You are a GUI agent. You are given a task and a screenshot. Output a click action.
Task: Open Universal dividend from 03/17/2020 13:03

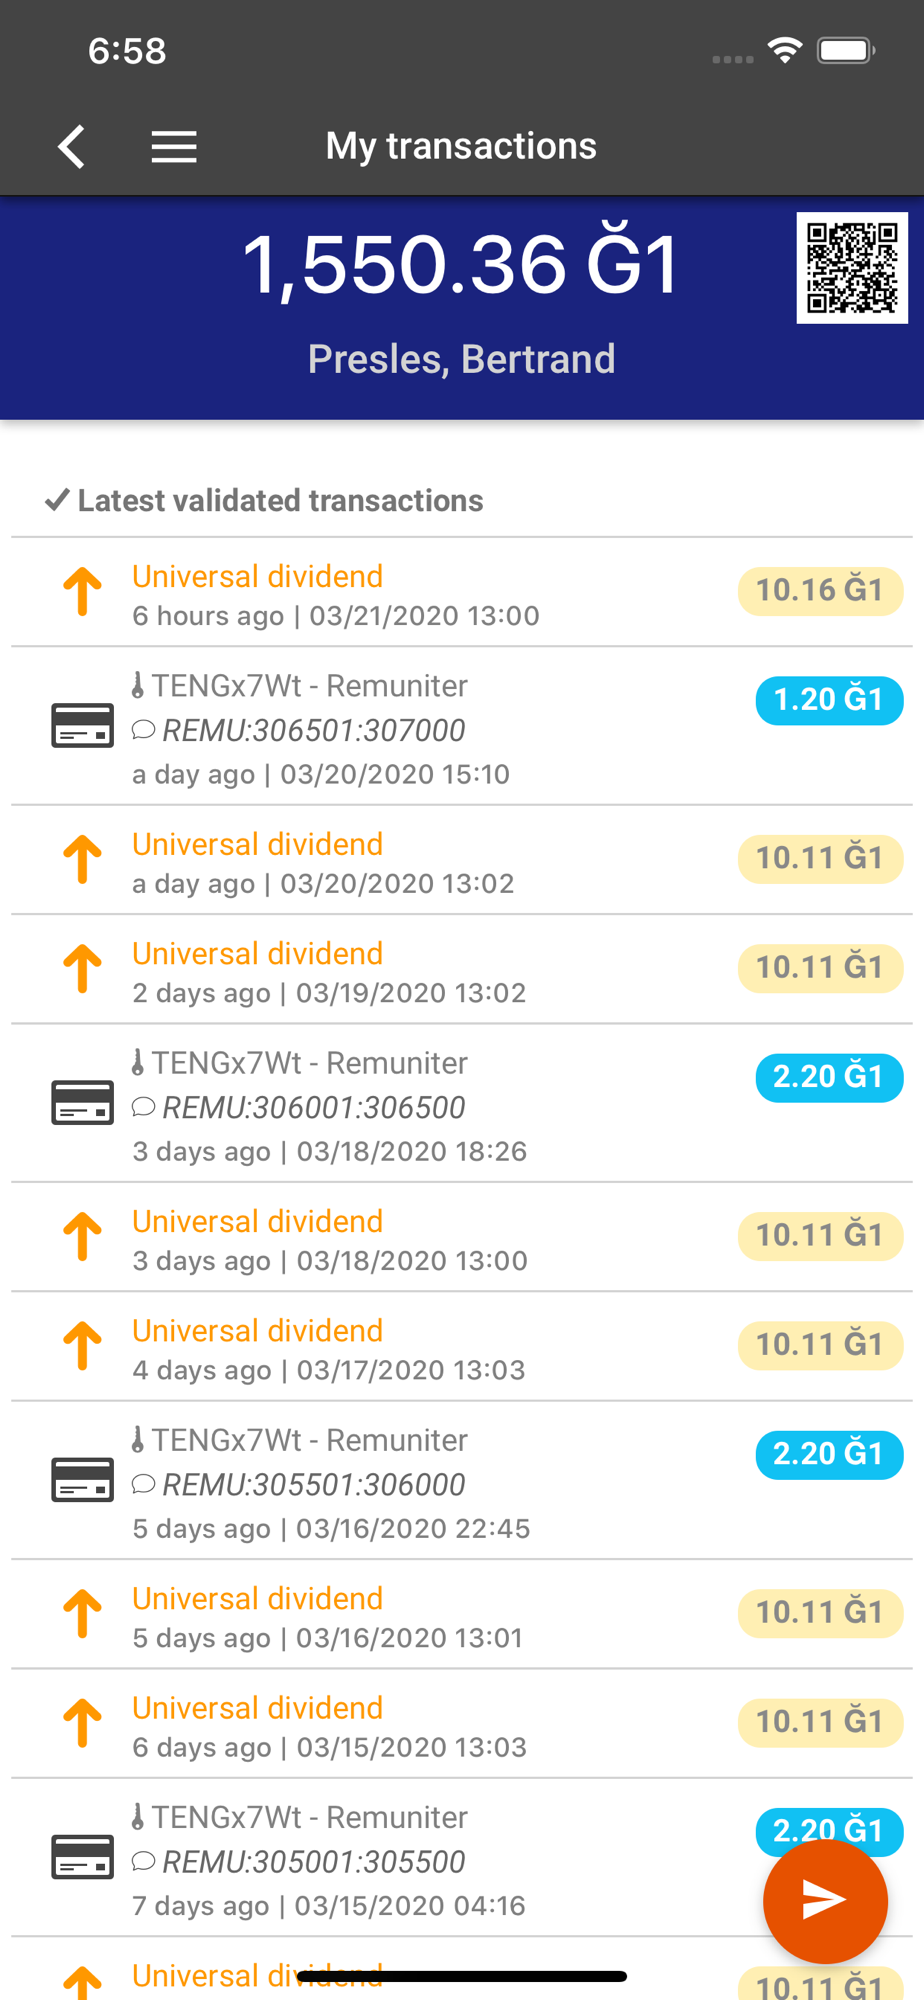pyautogui.click(x=258, y=1331)
